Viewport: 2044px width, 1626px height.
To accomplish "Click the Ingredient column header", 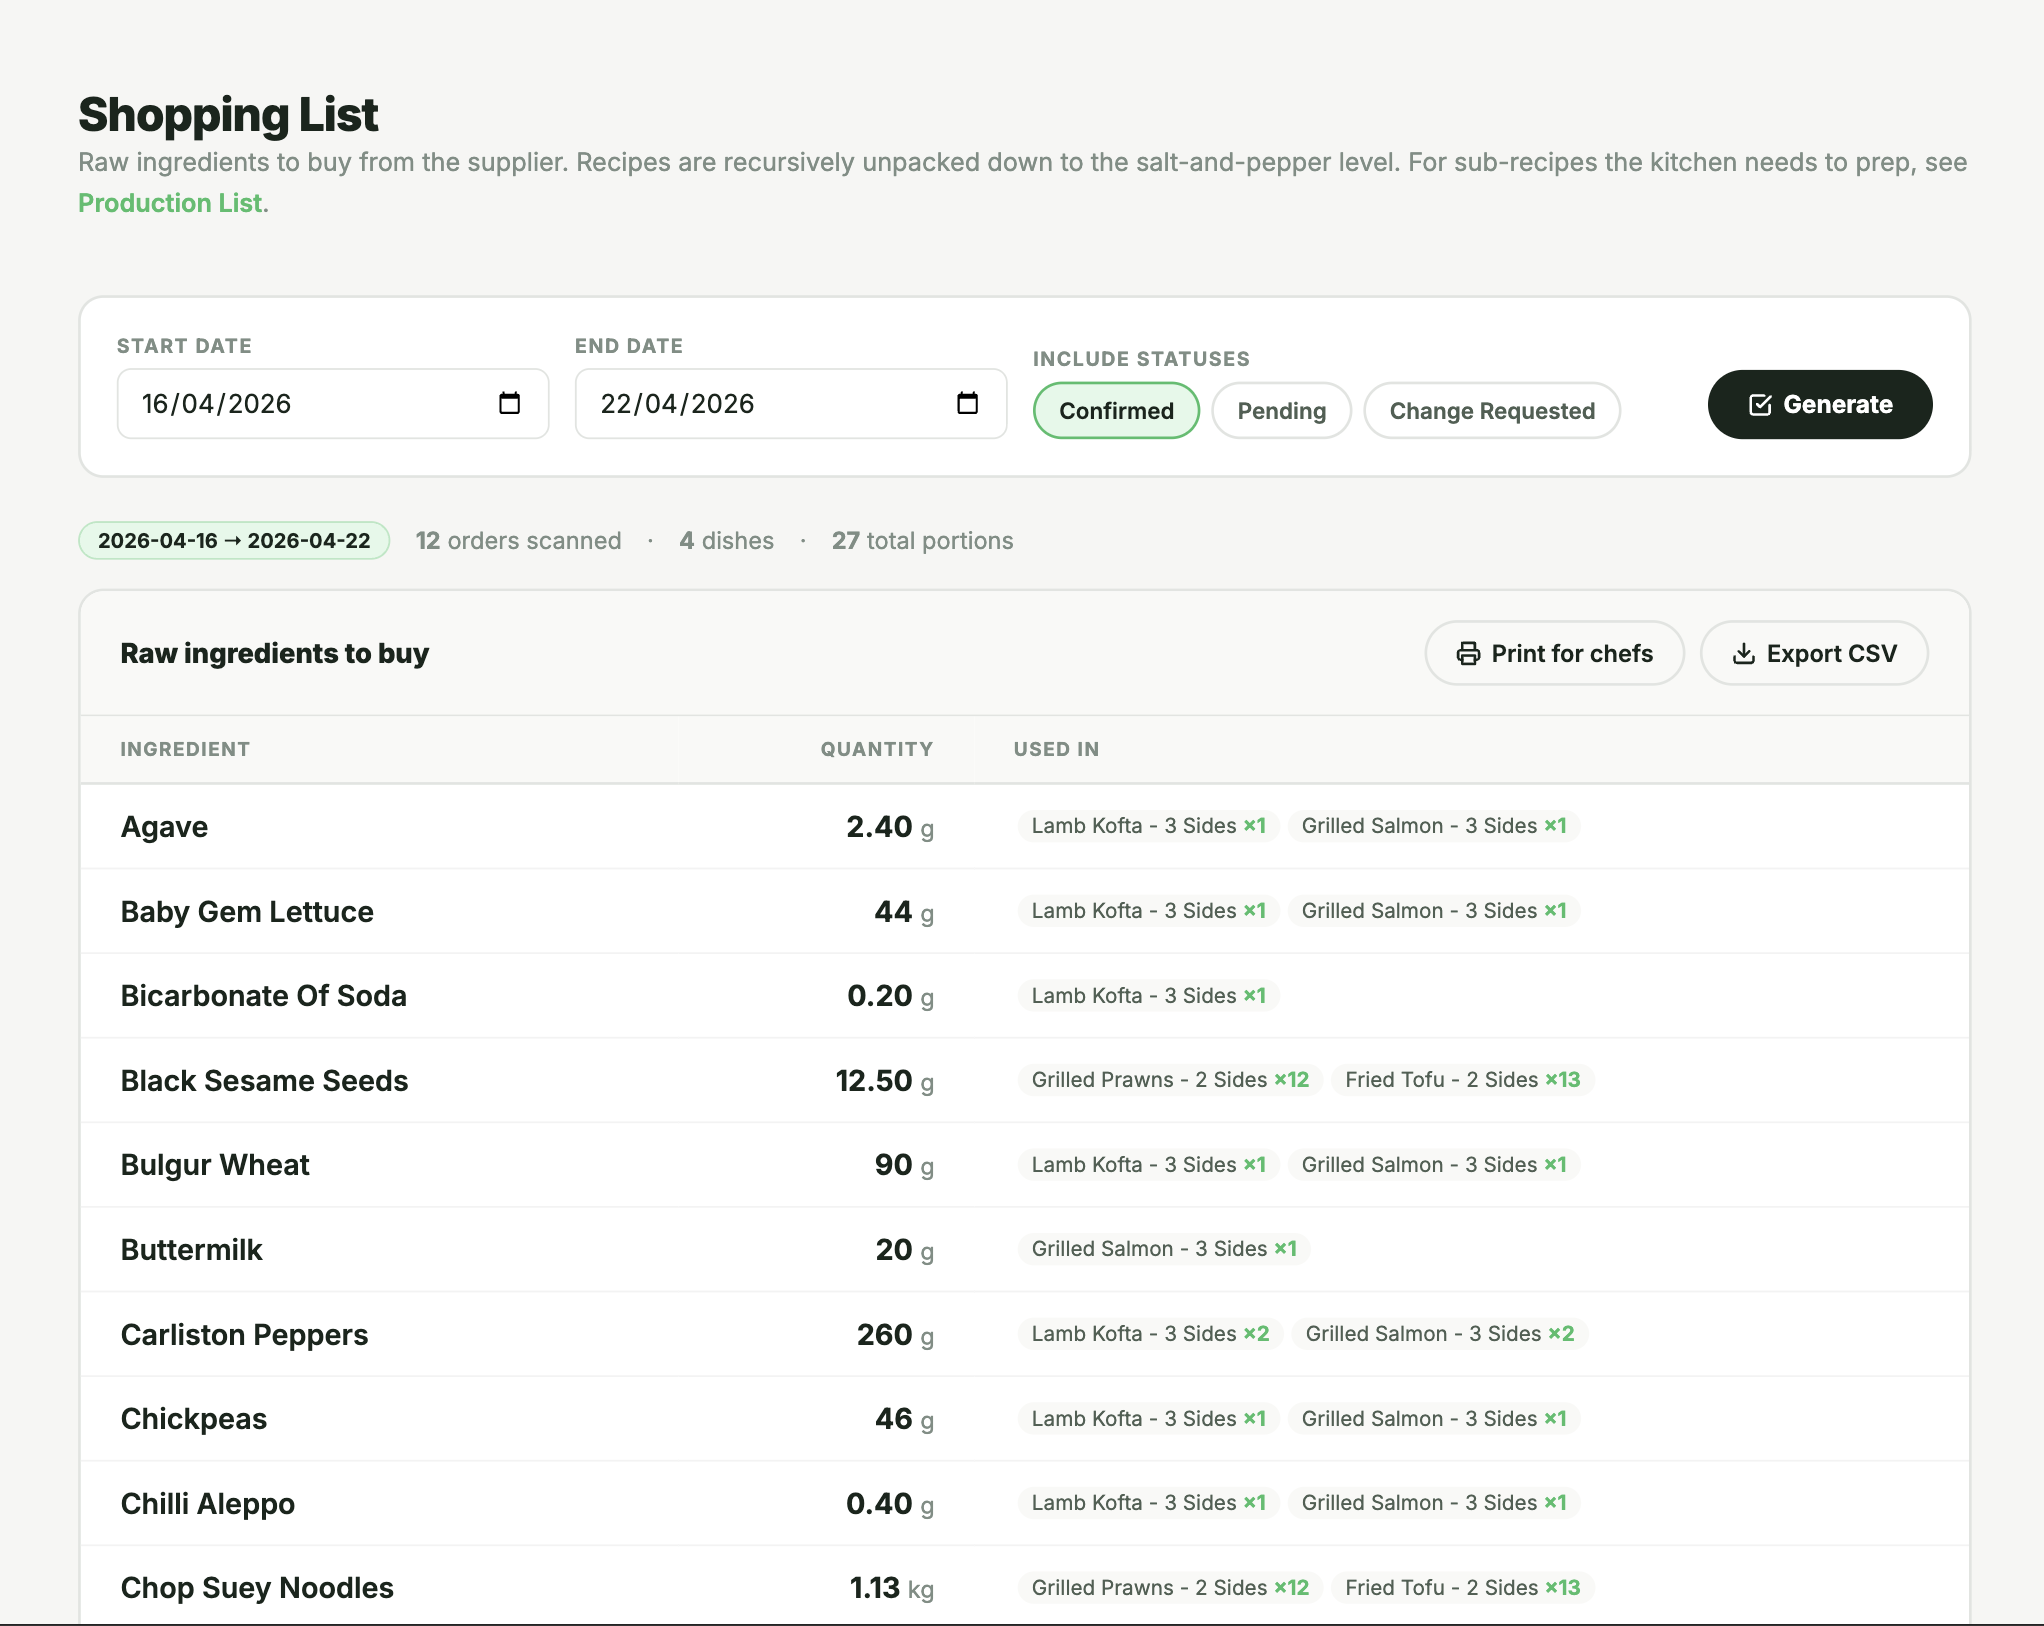I will coord(185,749).
